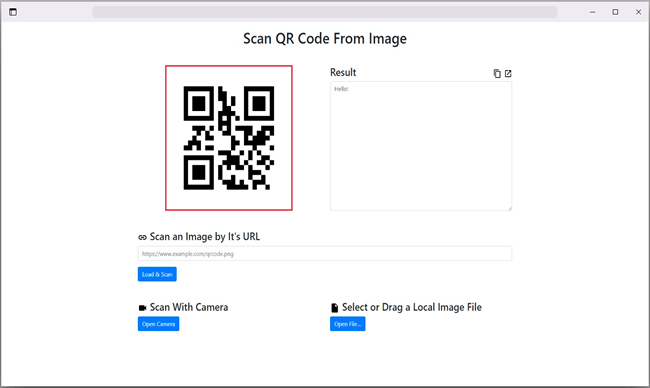Click the title bar address field
This screenshot has width=650, height=388.
[325, 12]
